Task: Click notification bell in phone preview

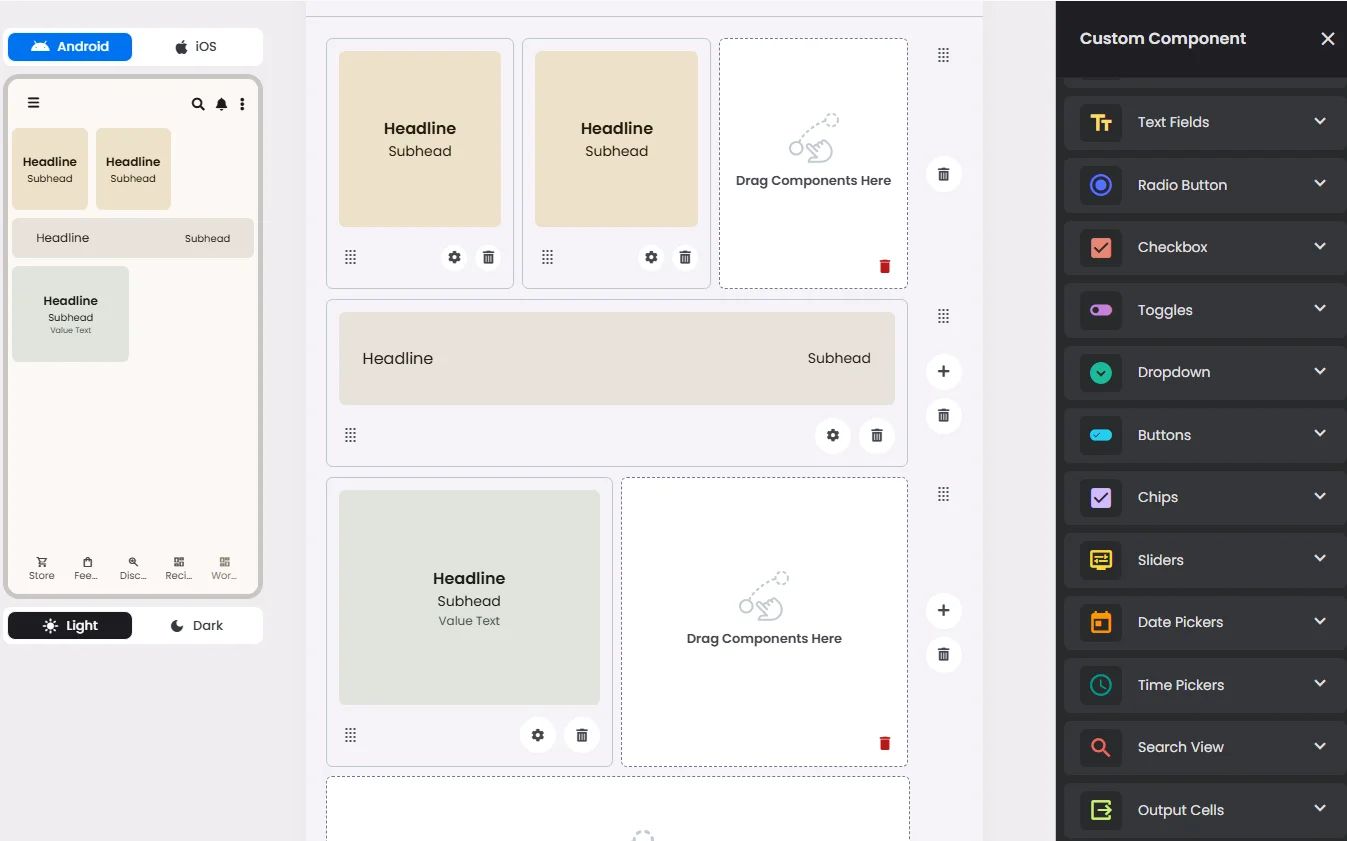Action: coord(221,103)
